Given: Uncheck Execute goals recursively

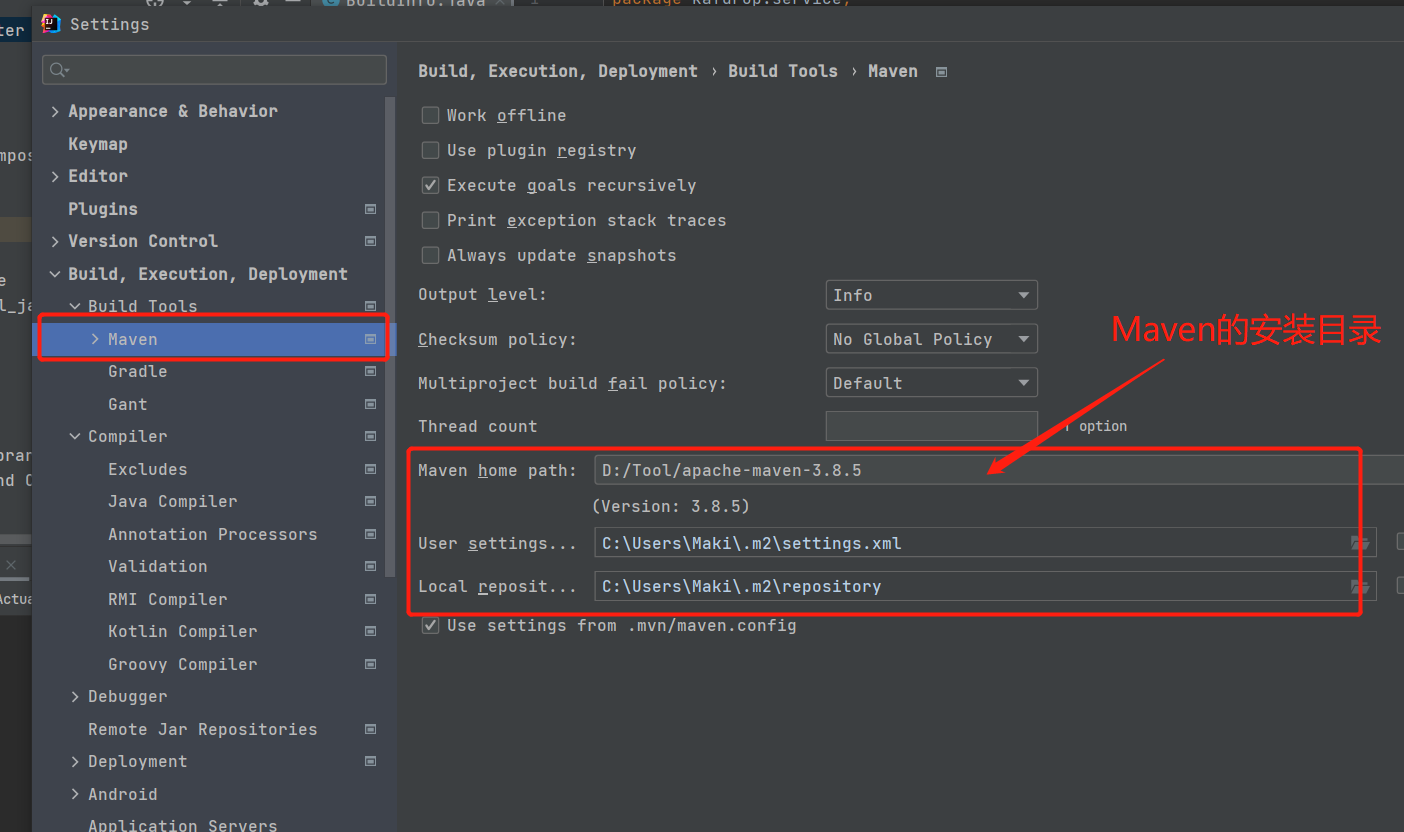Looking at the screenshot, I should (430, 185).
